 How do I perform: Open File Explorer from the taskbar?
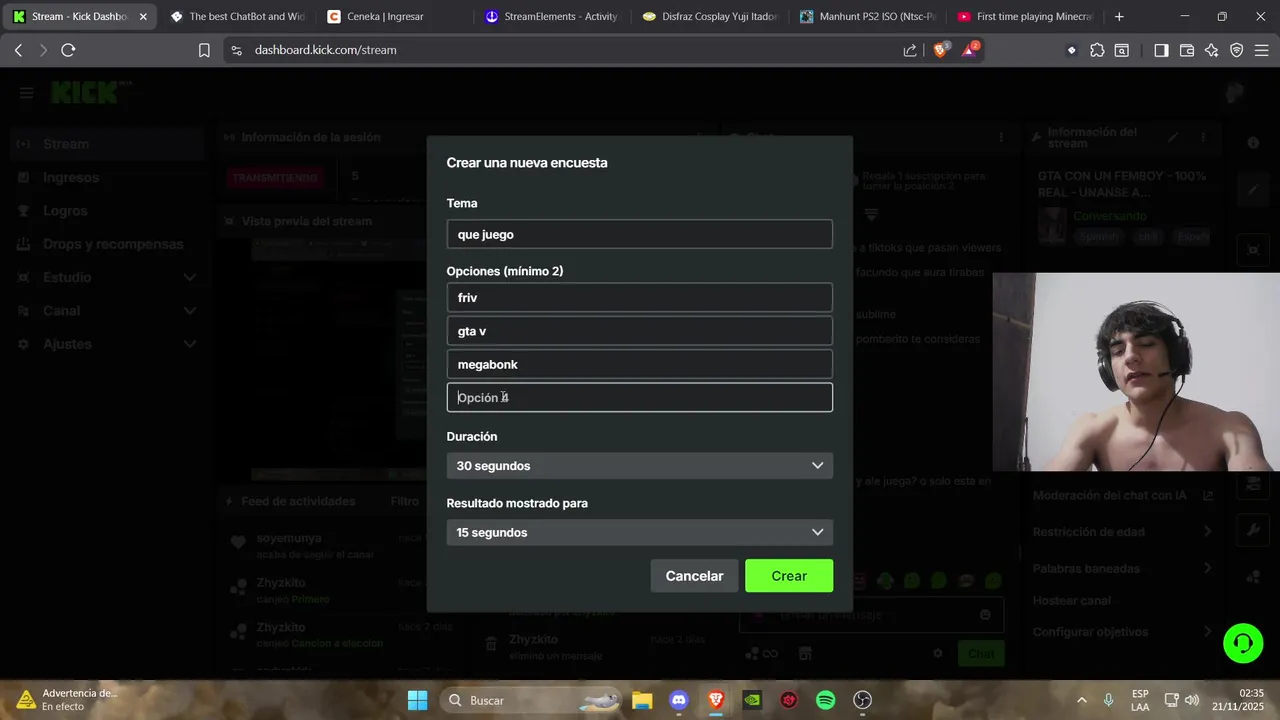642,700
